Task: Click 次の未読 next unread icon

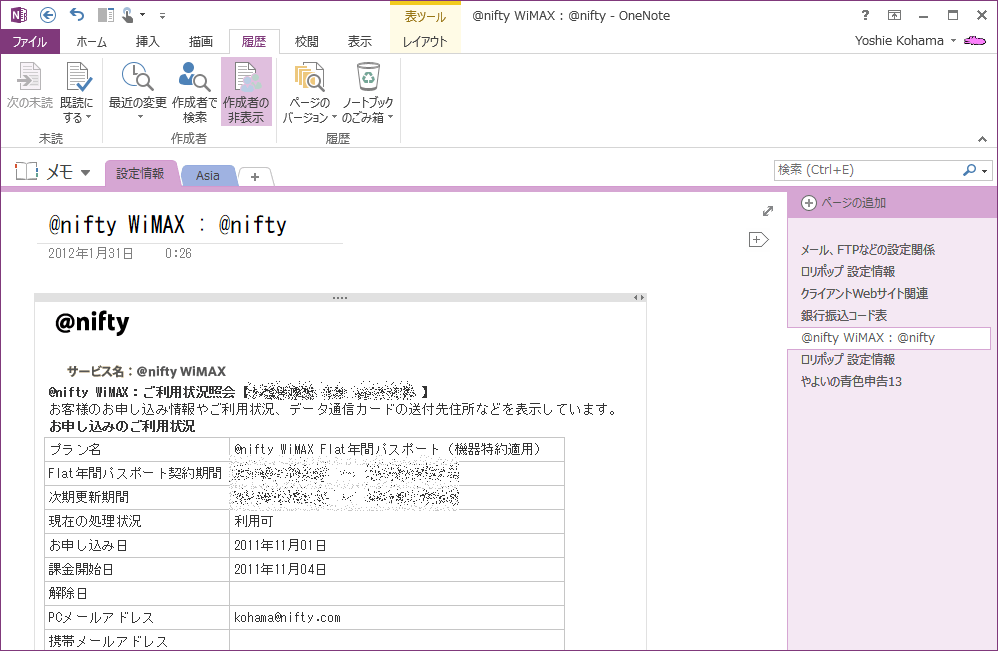Action: click(29, 87)
